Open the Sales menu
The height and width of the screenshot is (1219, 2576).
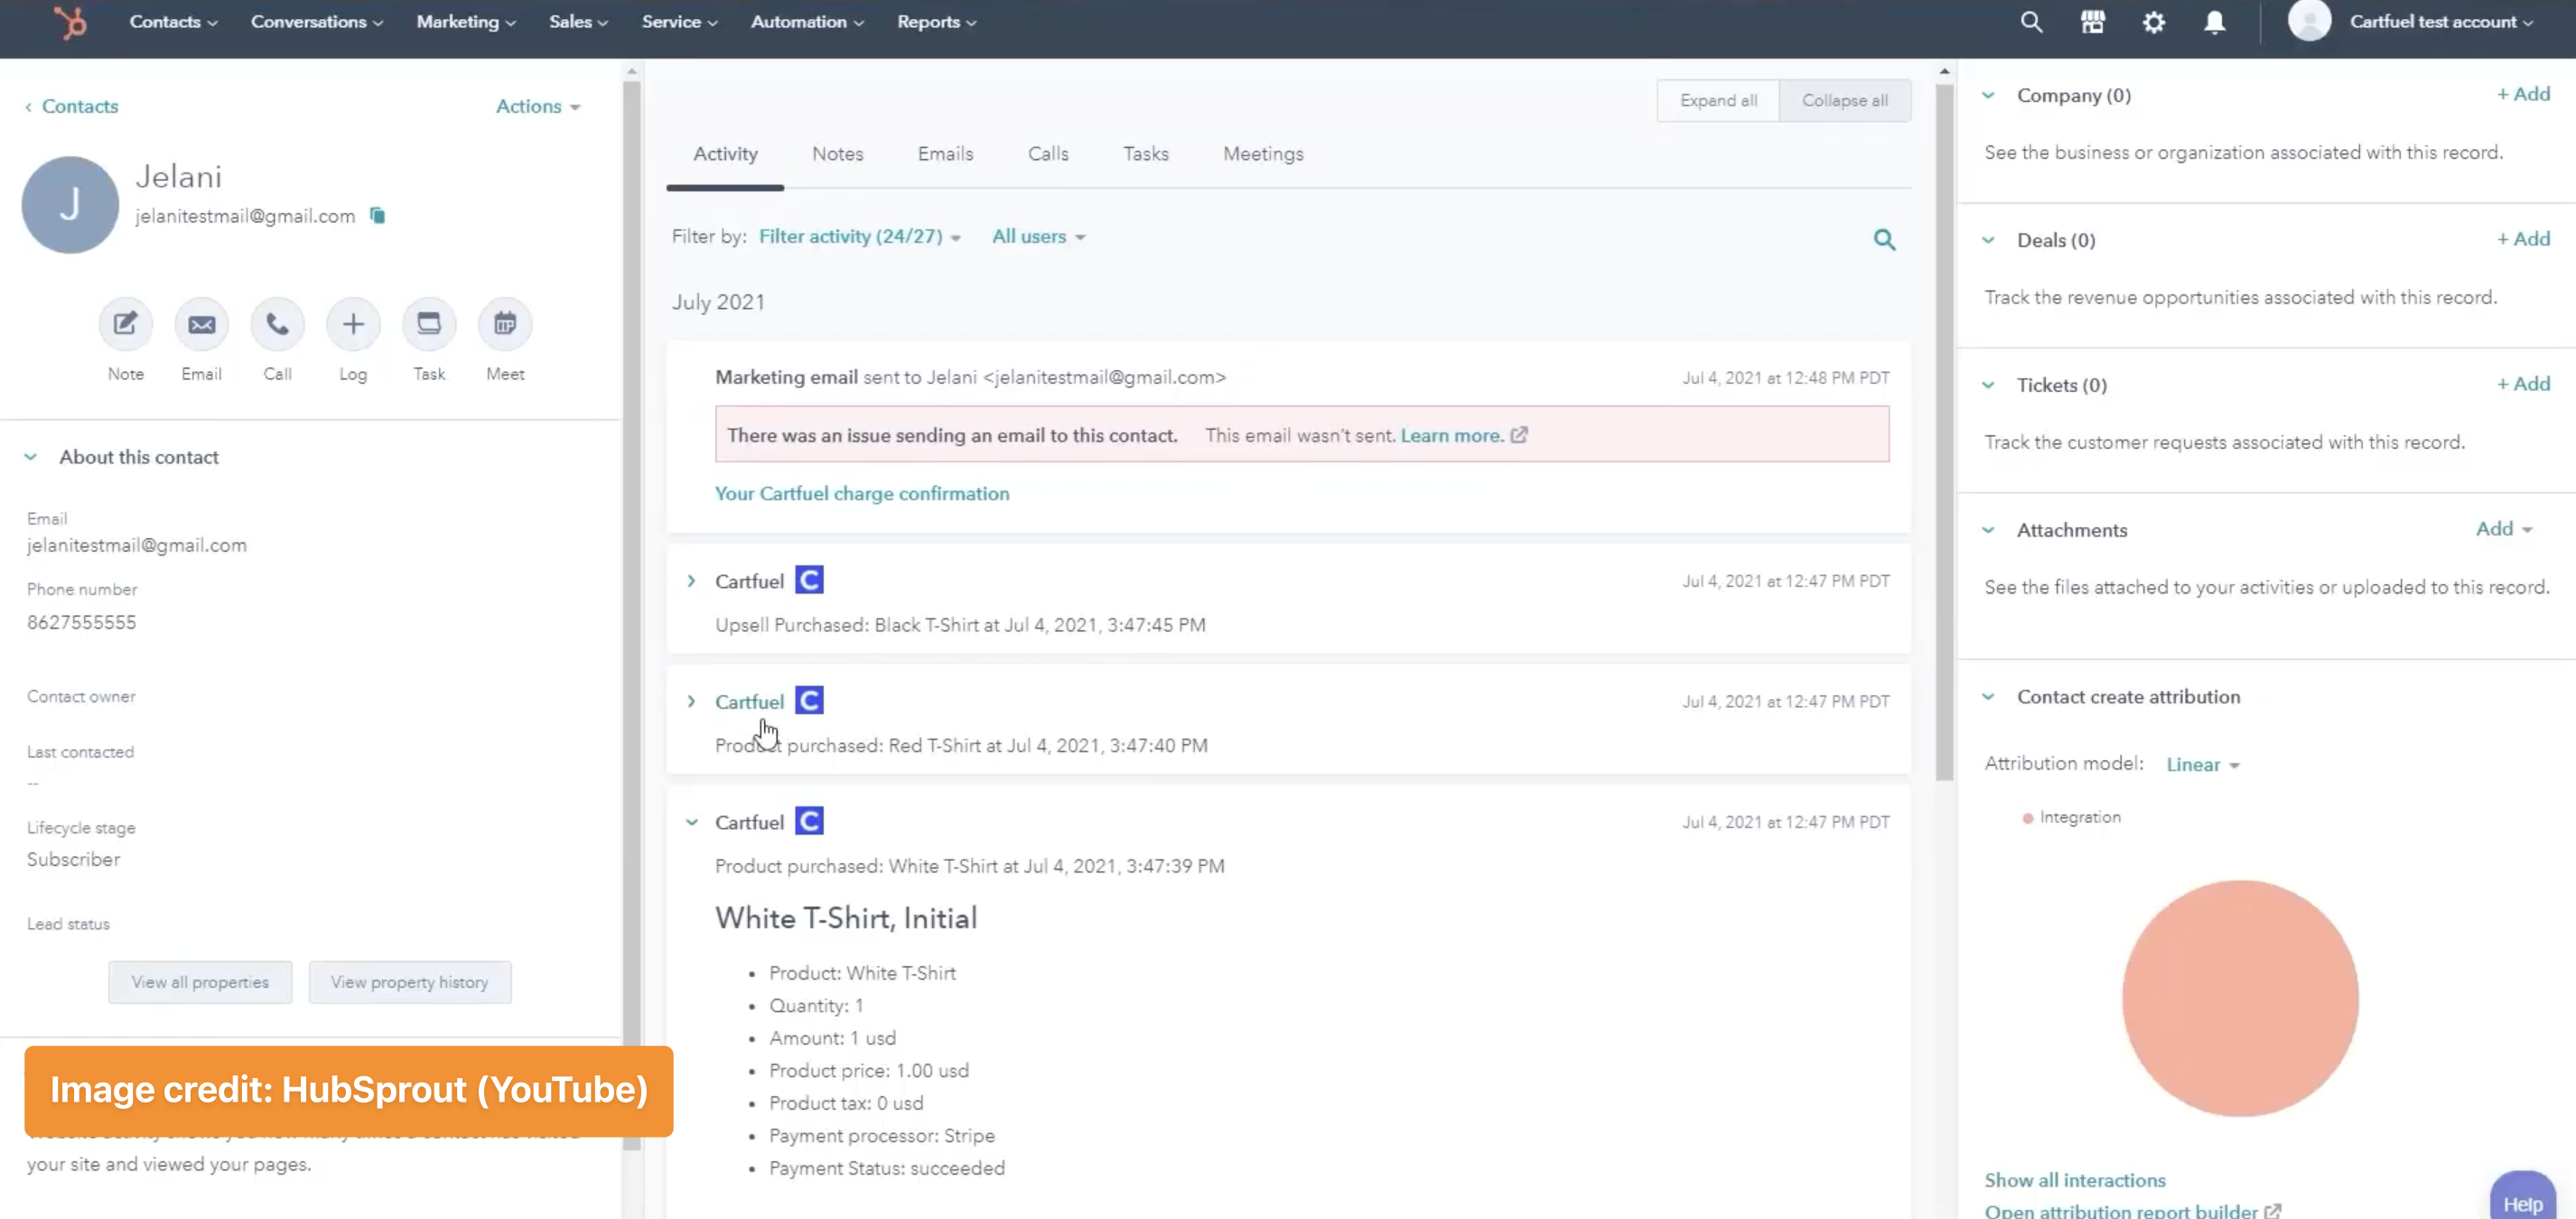coord(578,21)
